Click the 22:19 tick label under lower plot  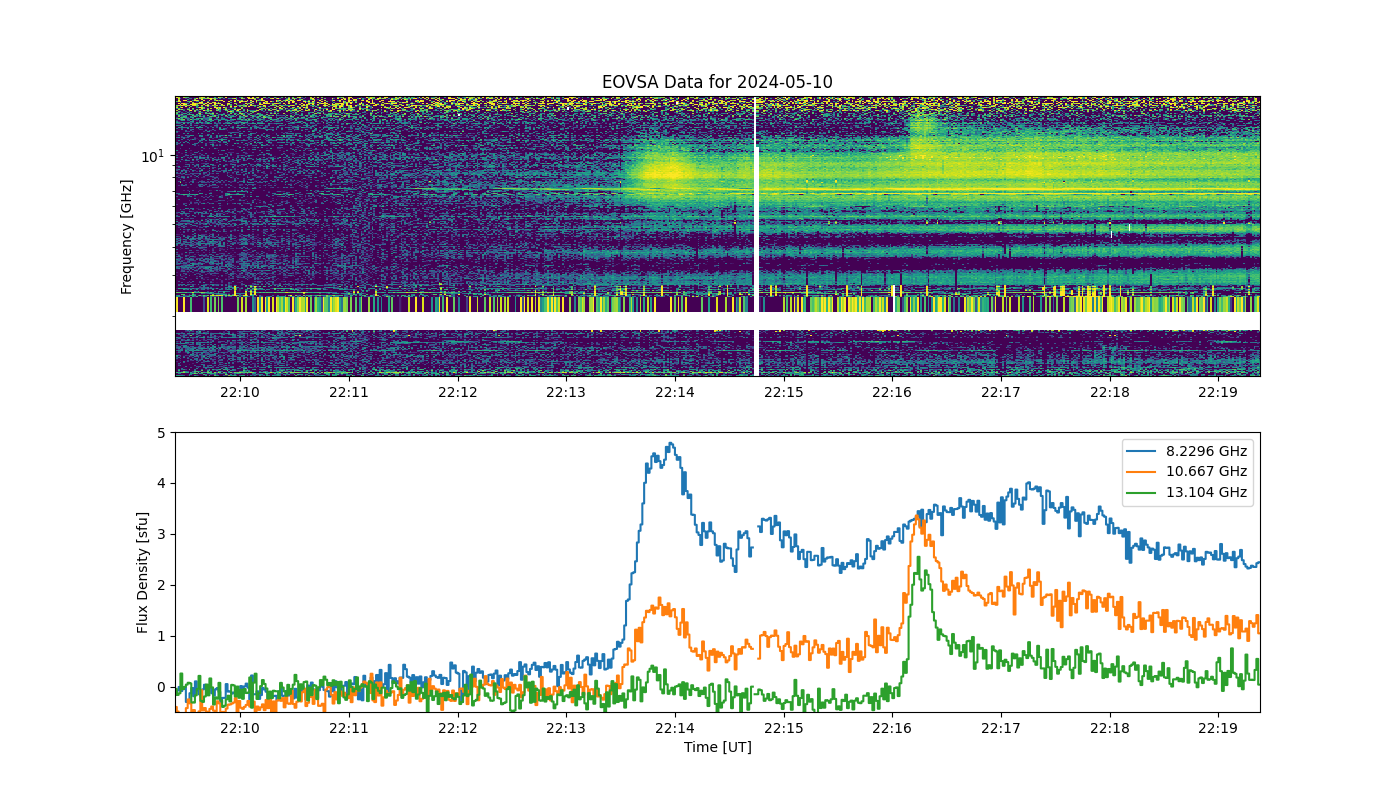[x=1218, y=729]
